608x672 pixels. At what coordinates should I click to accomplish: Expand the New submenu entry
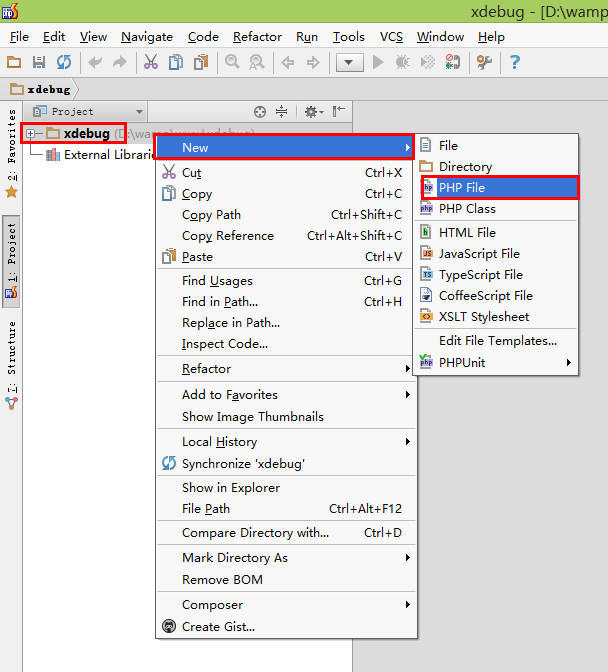(285, 147)
